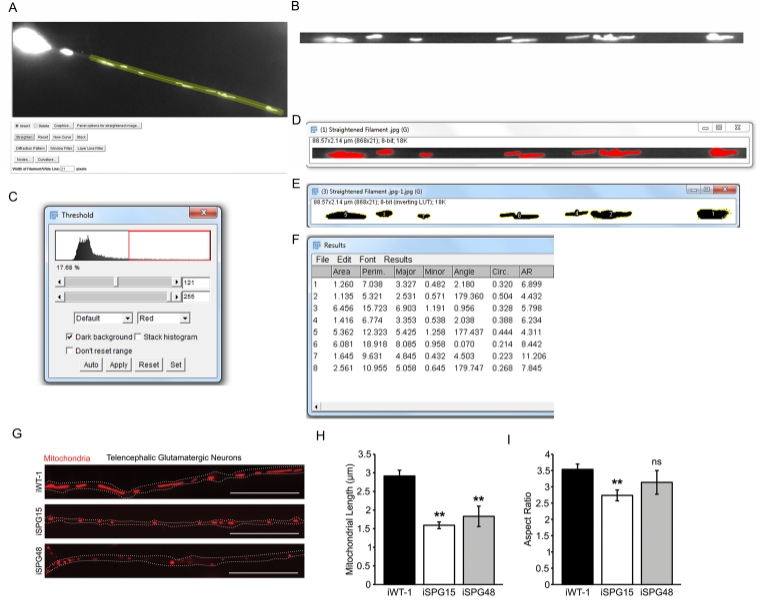Click the Results horizontal scrollbar left arrow

tap(317, 407)
